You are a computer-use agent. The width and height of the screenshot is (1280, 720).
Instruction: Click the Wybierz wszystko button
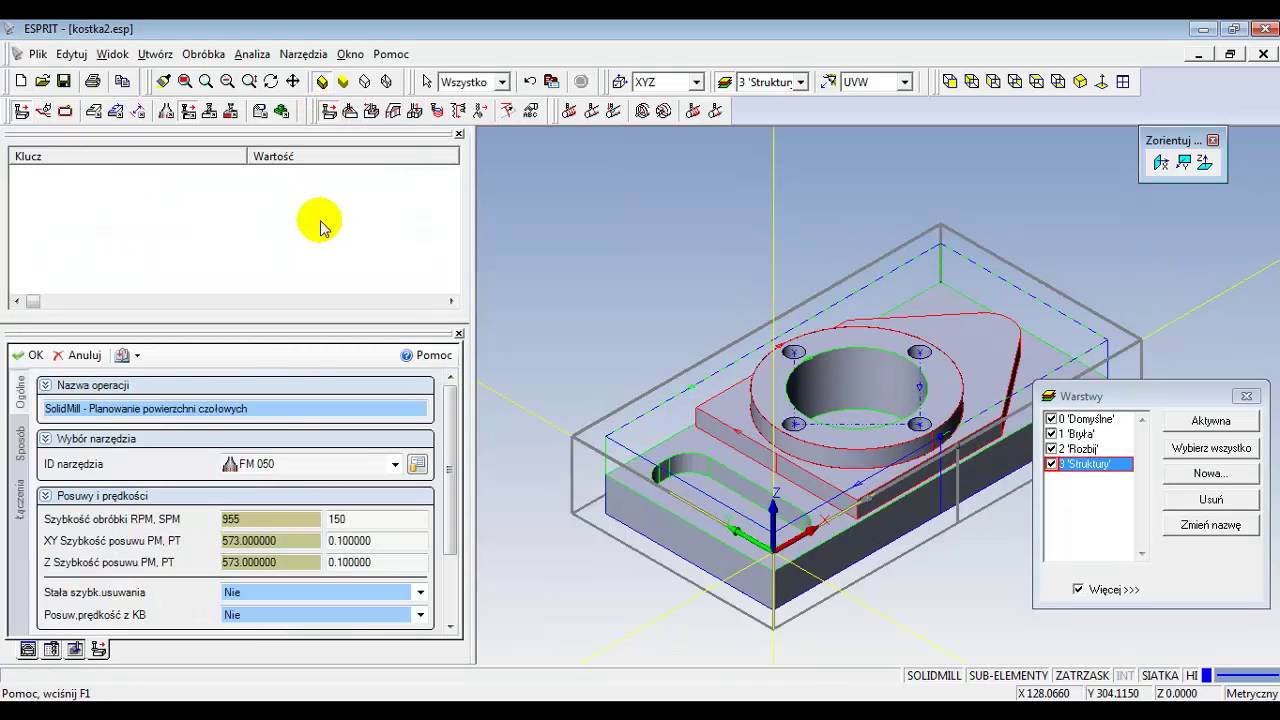pos(1211,448)
